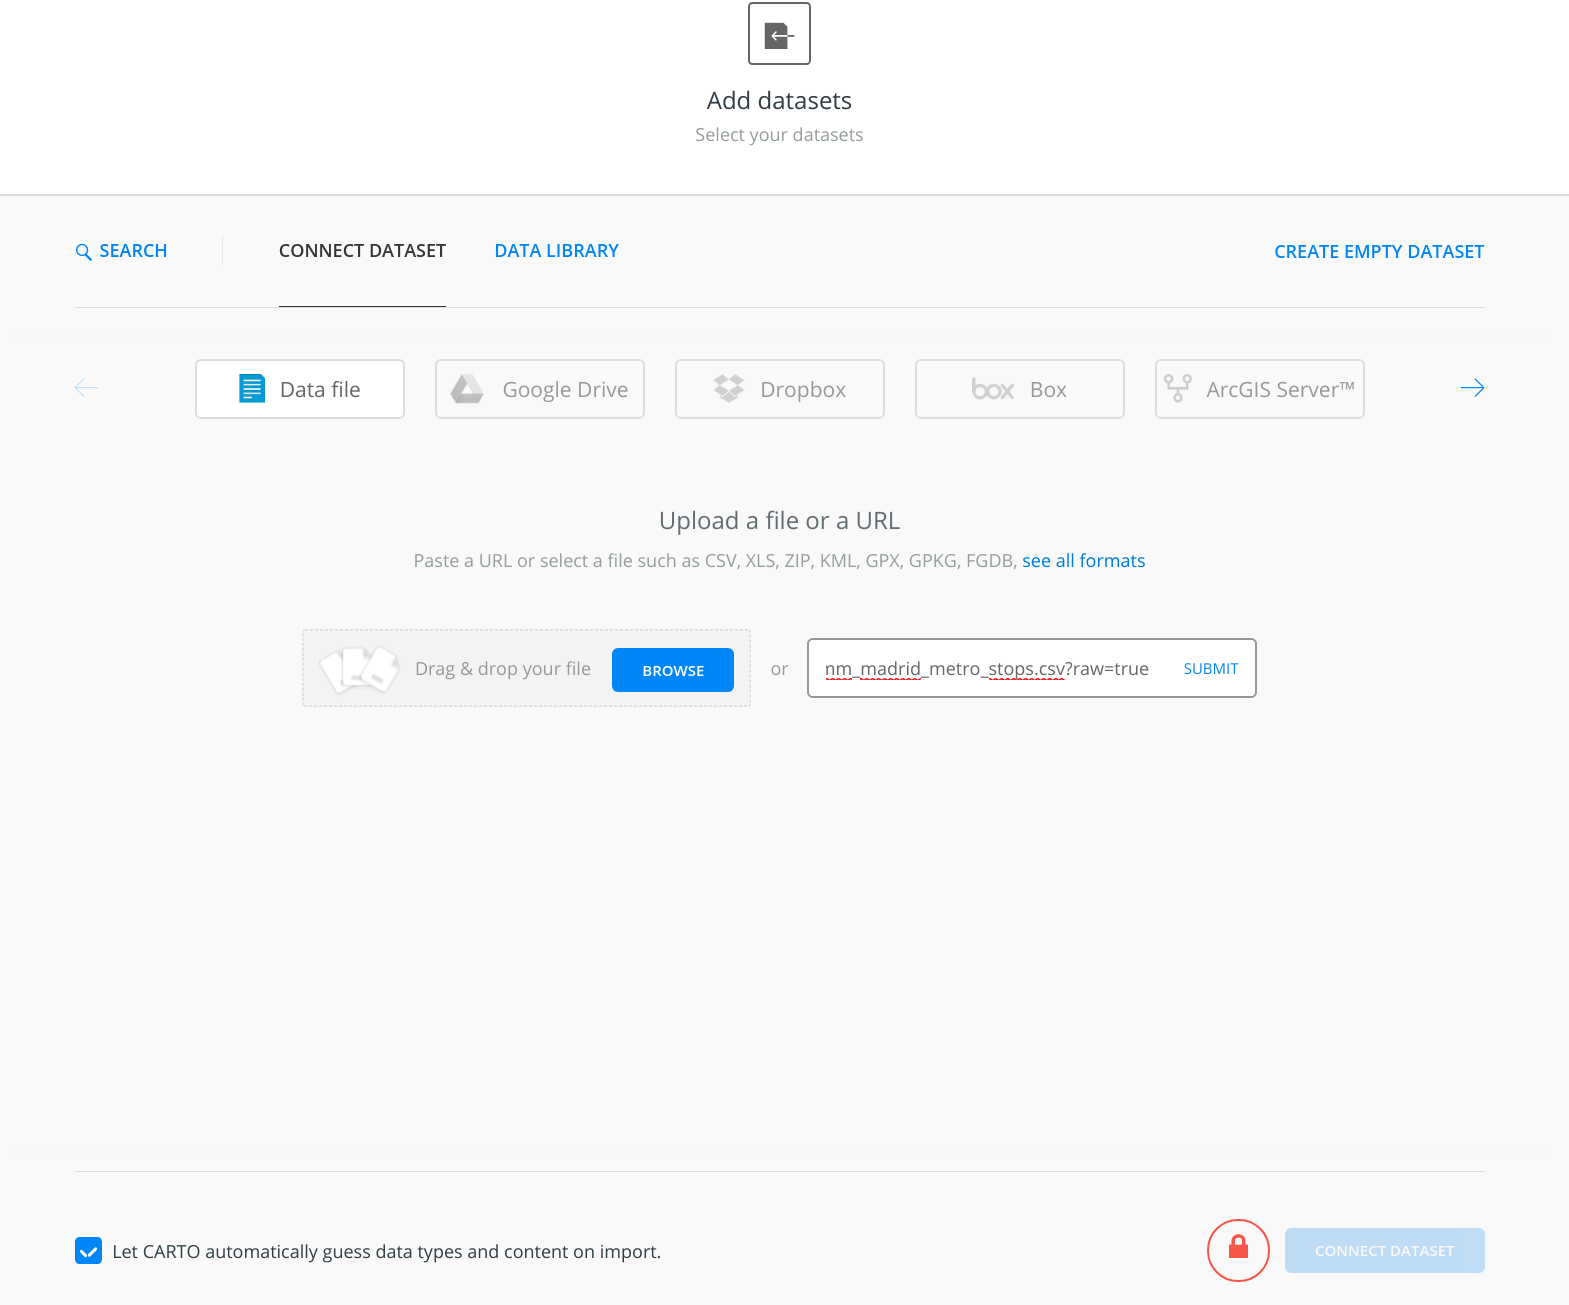Select the ArcGIS Server connector

coord(1260,389)
